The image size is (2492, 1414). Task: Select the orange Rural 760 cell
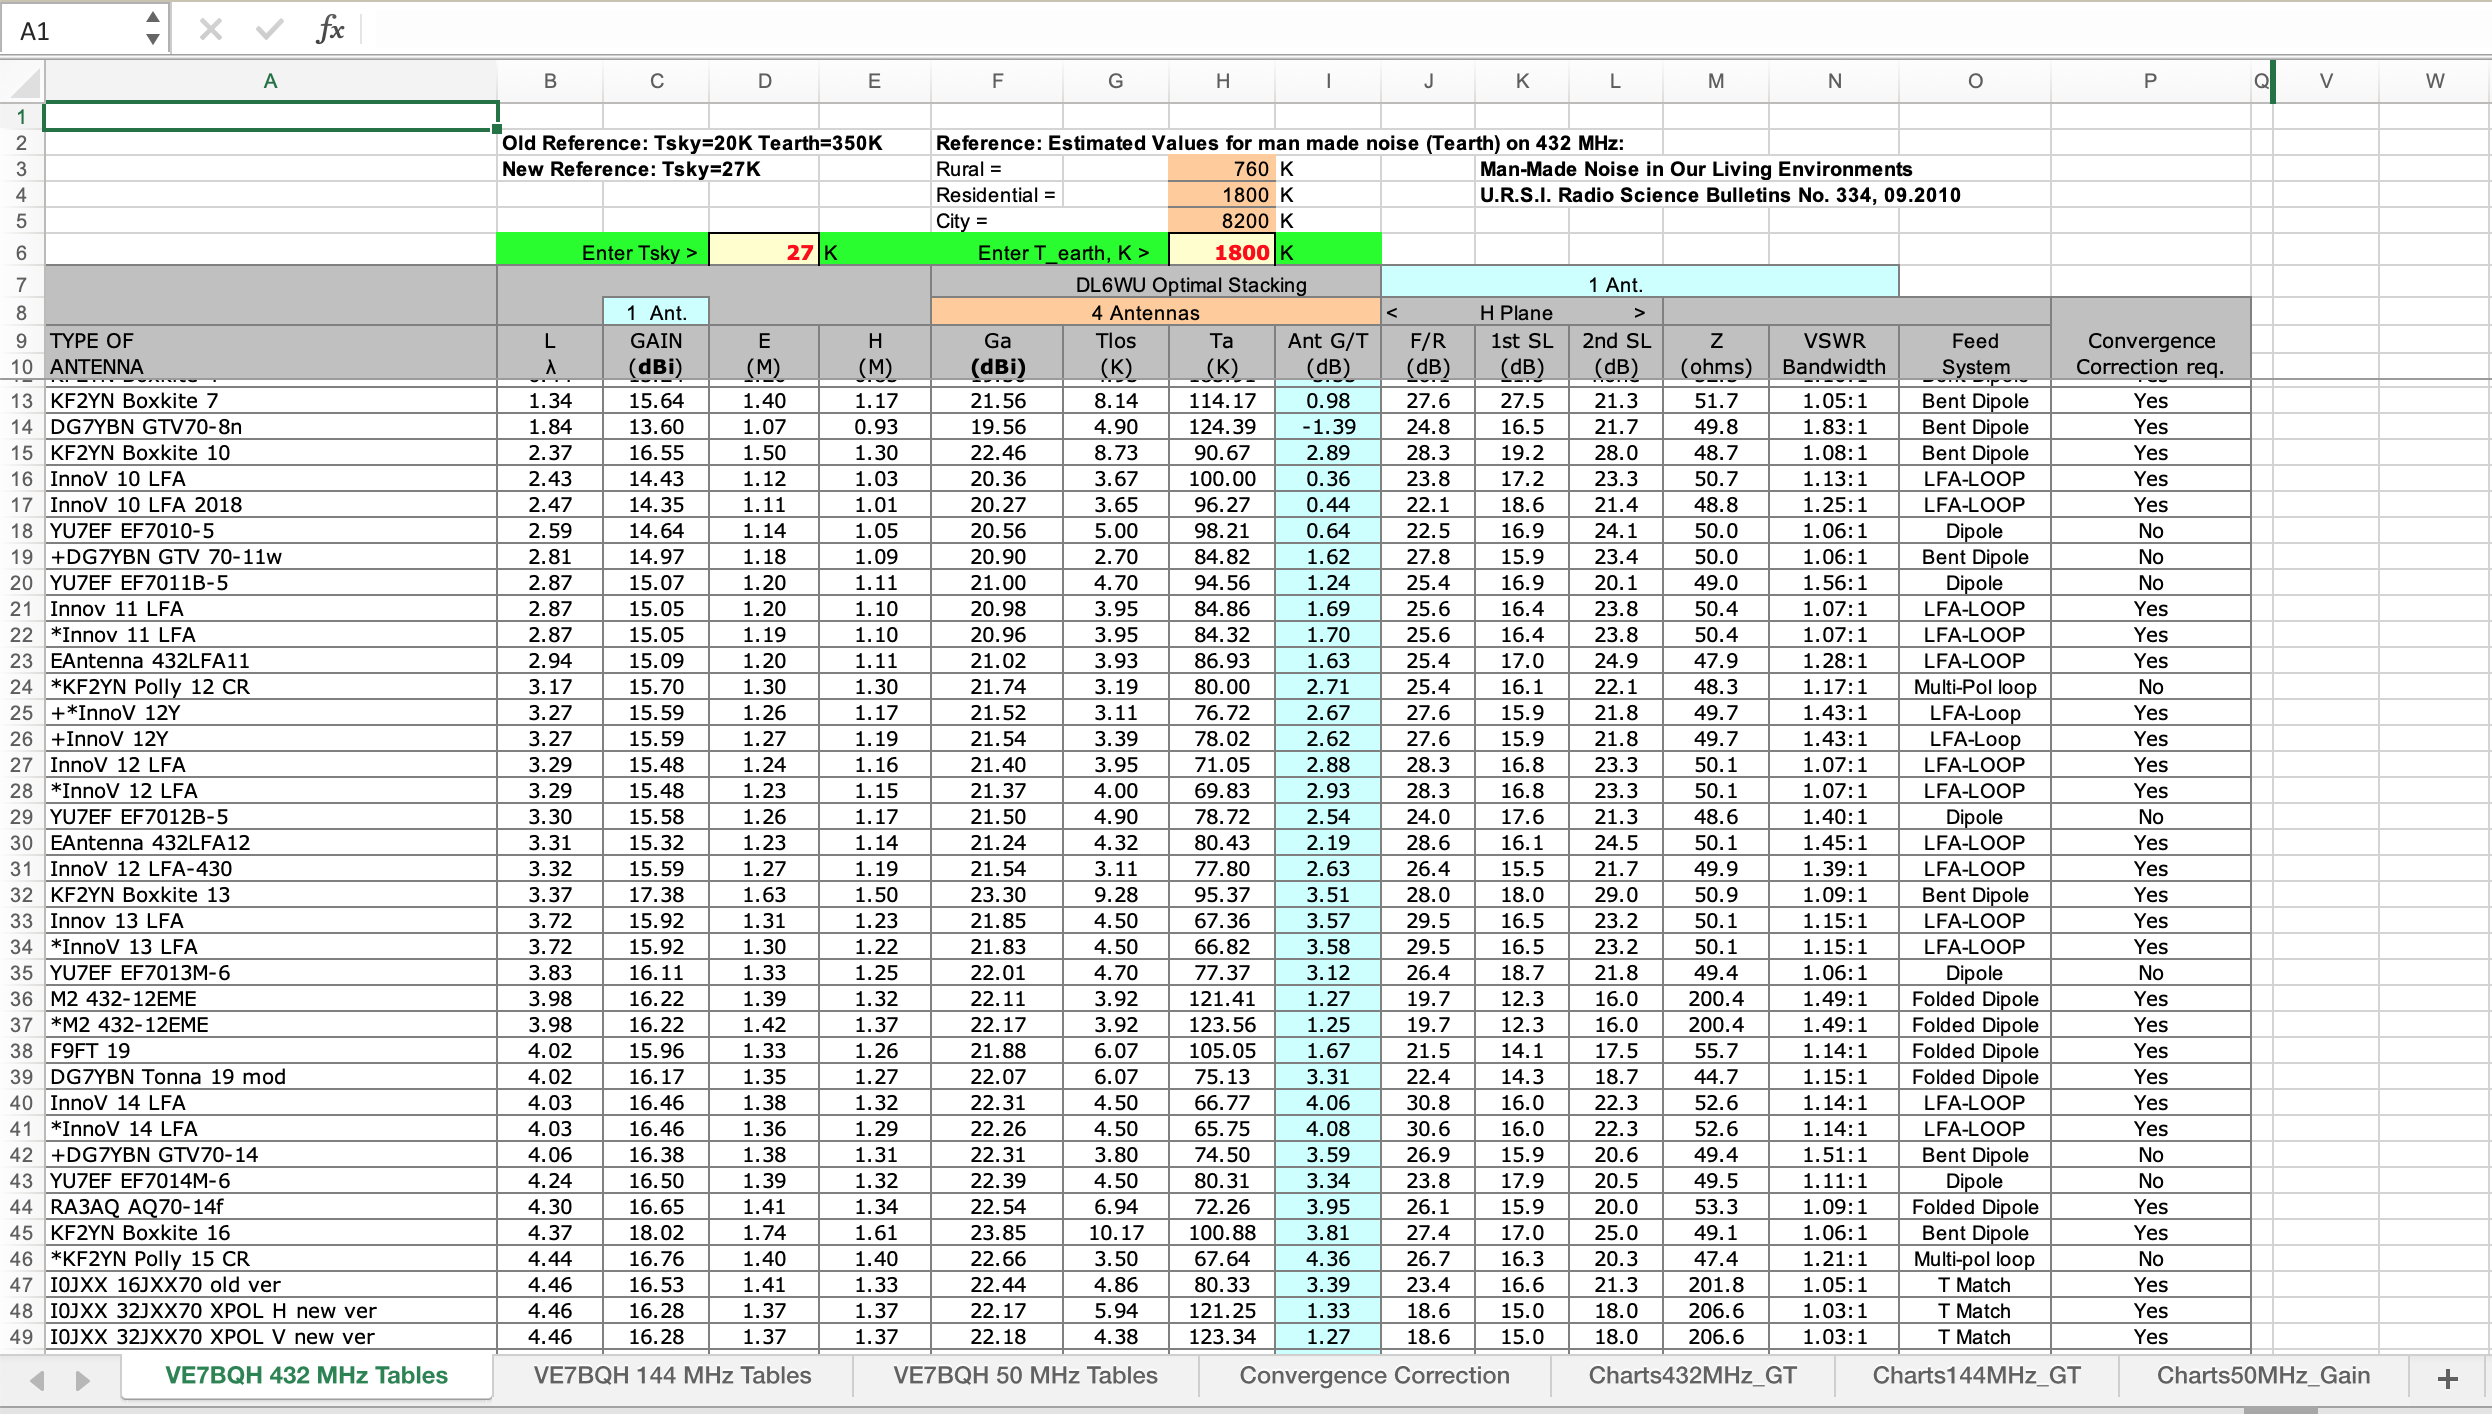coord(1221,169)
